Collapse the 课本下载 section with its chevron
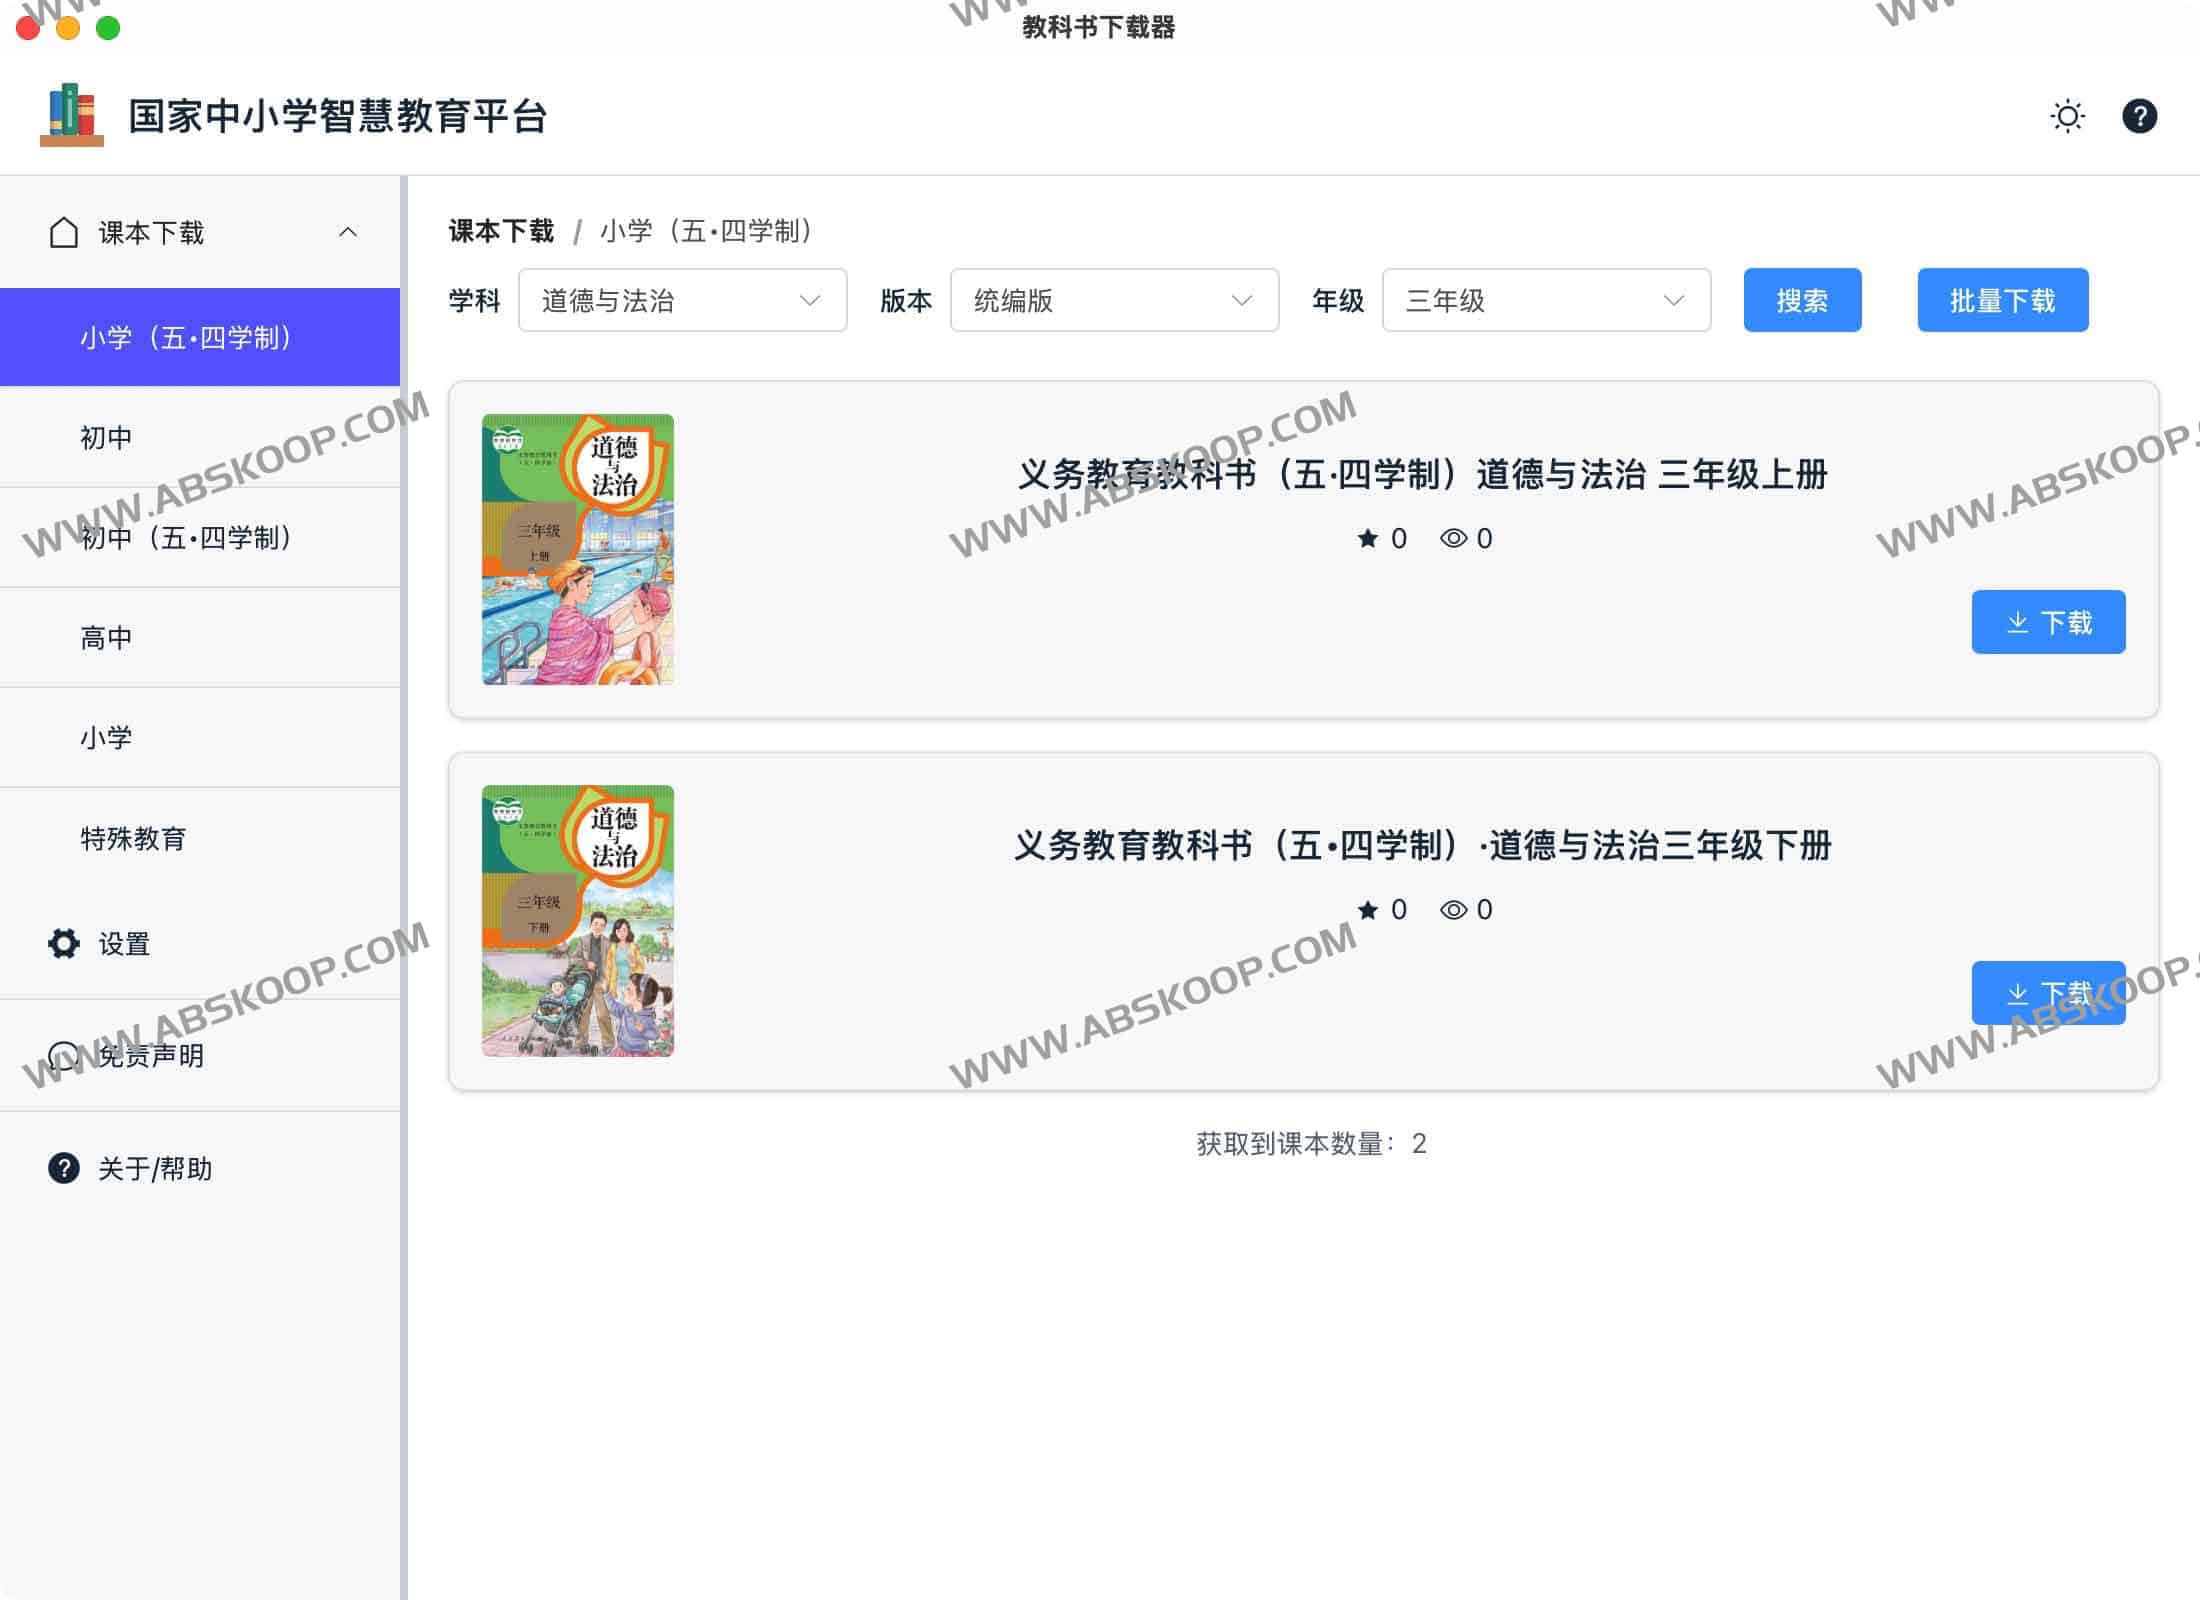The width and height of the screenshot is (2200, 1600). (x=348, y=232)
